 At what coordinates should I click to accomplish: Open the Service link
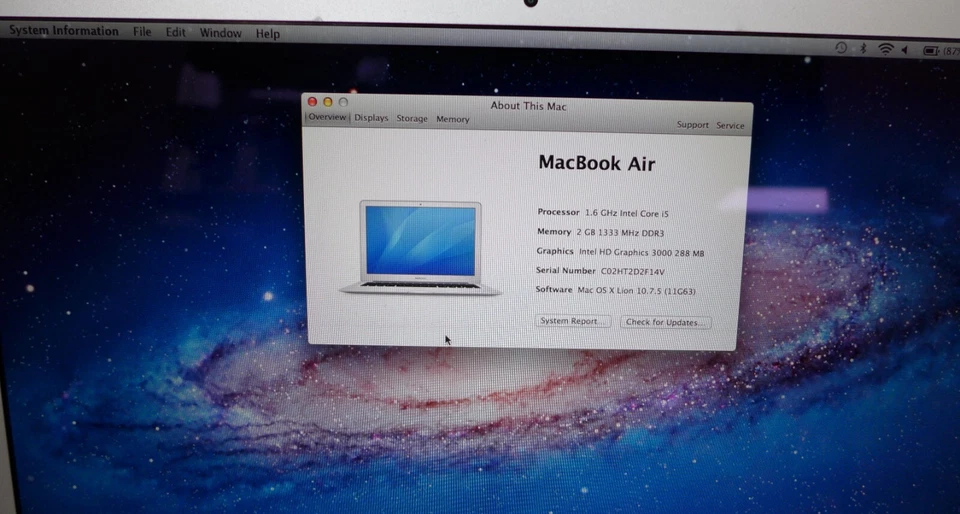coord(730,125)
